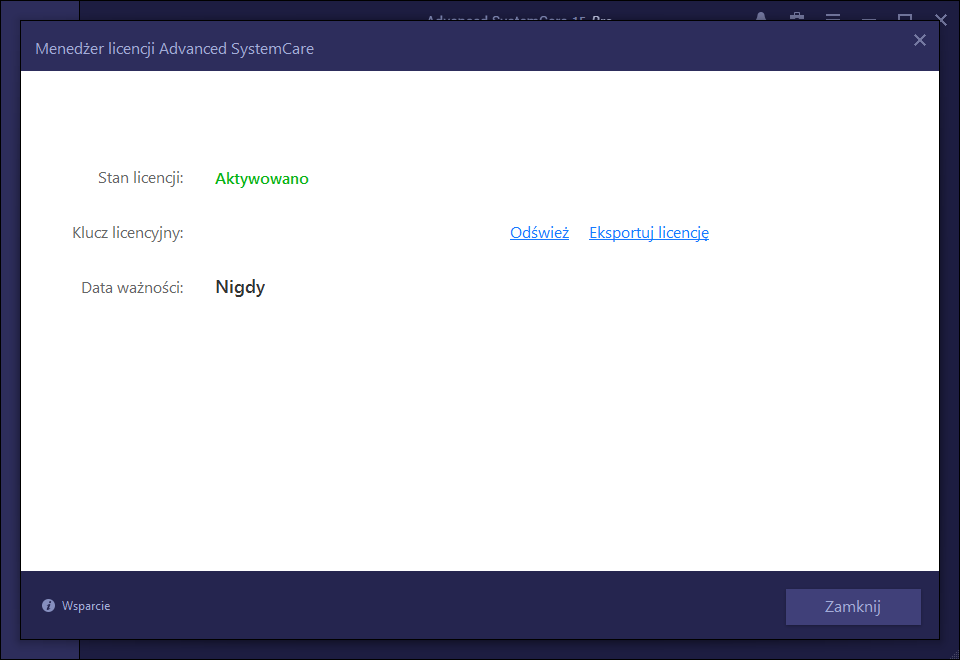Open the Eksportuj licencję link
960x660 pixels.
[x=649, y=233]
